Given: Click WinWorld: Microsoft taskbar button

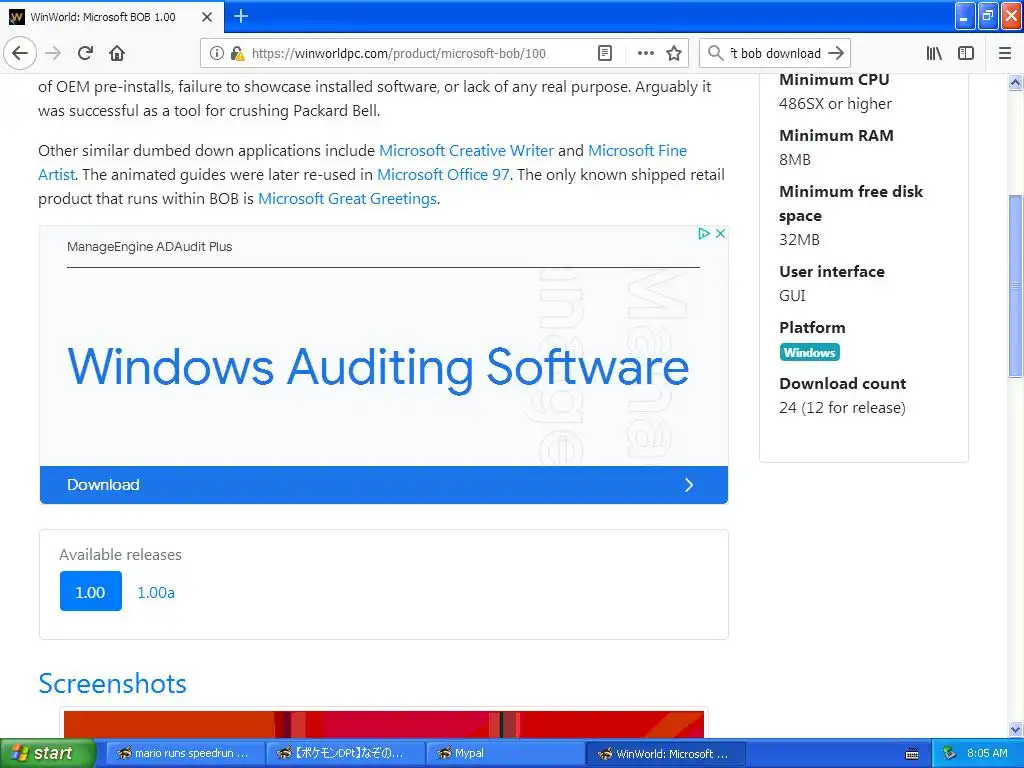Looking at the screenshot, I should 666,754.
